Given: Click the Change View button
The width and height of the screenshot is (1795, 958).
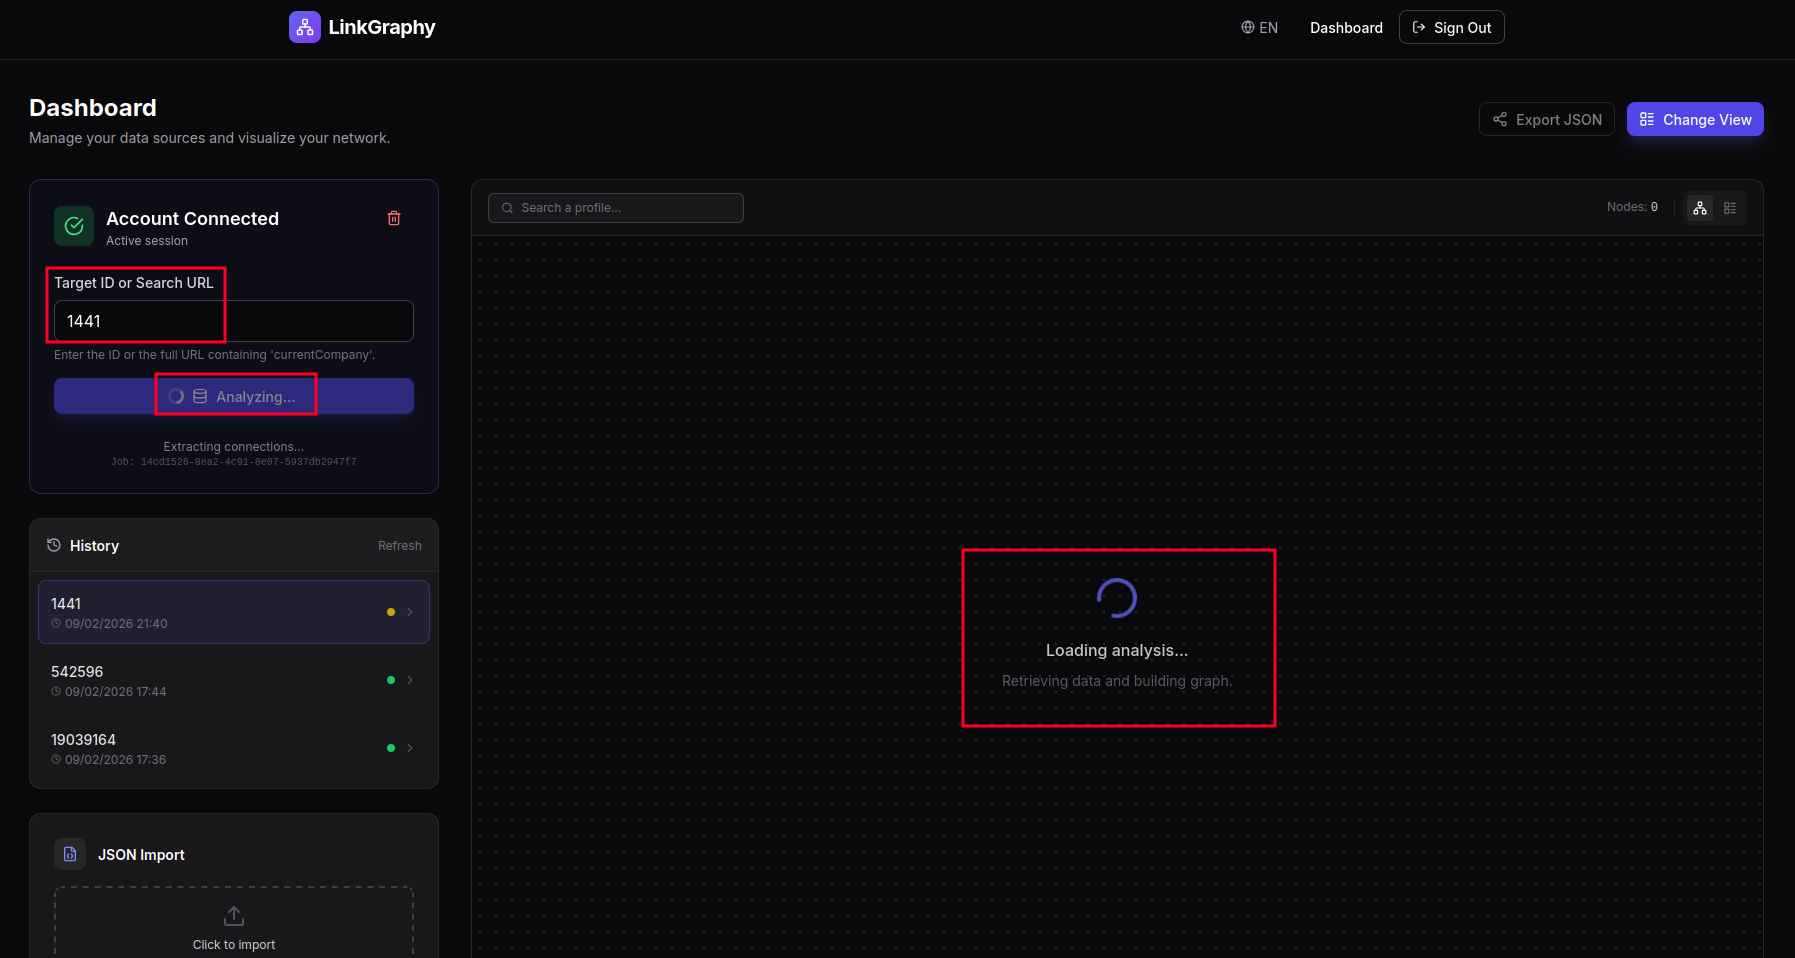Looking at the screenshot, I should [x=1695, y=119].
